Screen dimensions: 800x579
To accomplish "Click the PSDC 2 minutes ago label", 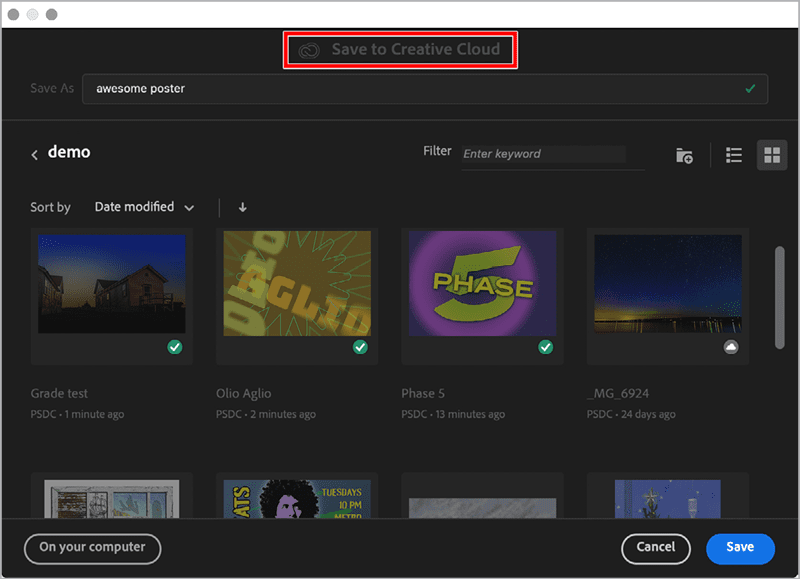I will pos(266,414).
